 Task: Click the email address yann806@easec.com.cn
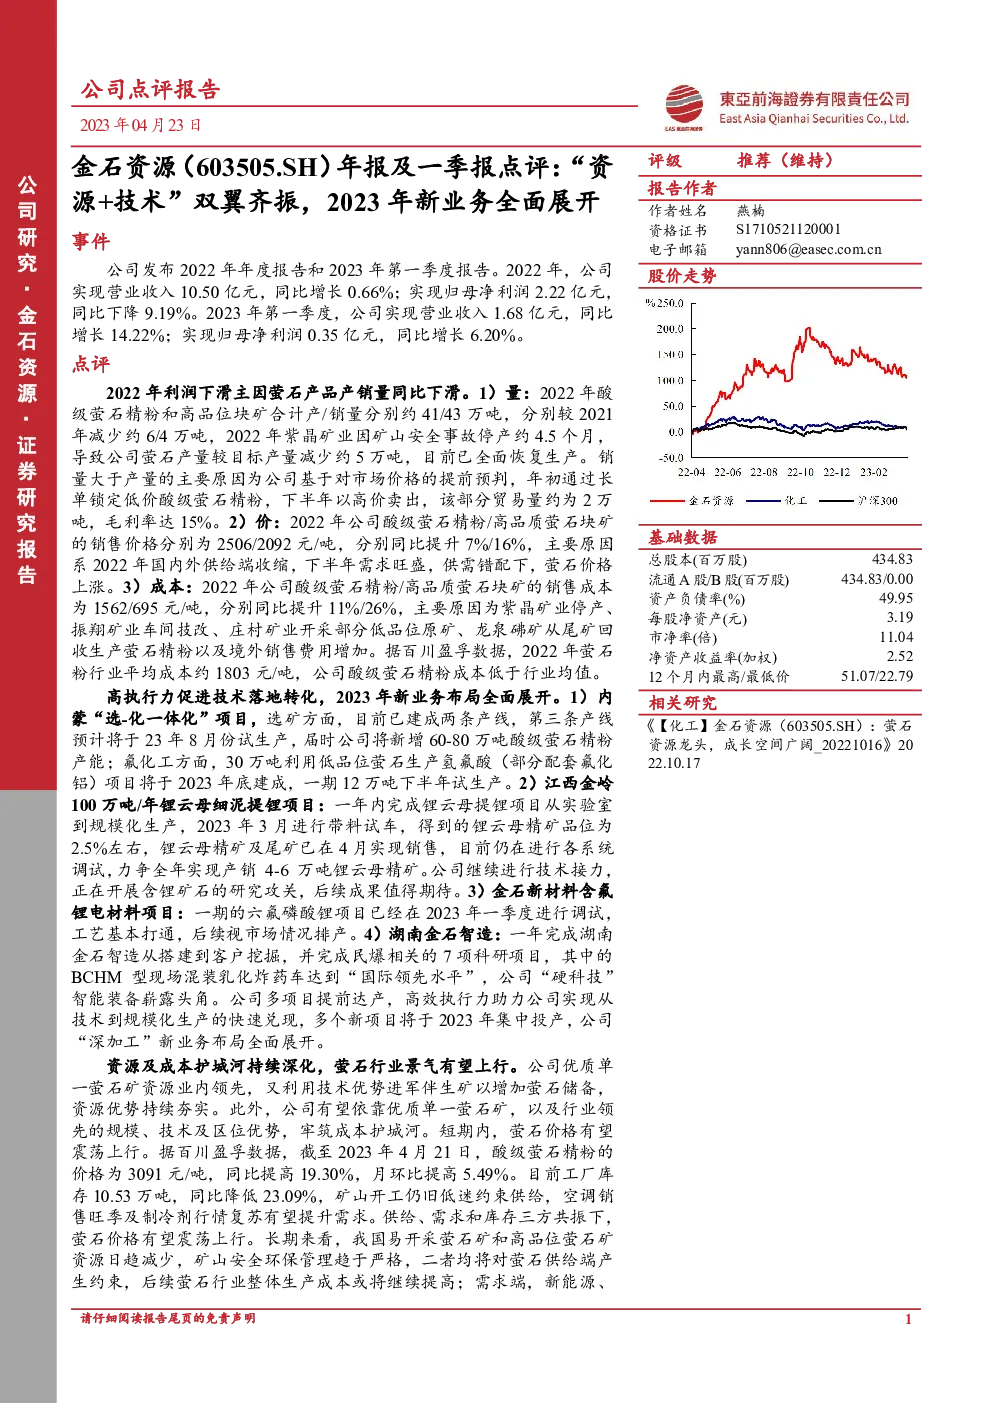(x=809, y=249)
